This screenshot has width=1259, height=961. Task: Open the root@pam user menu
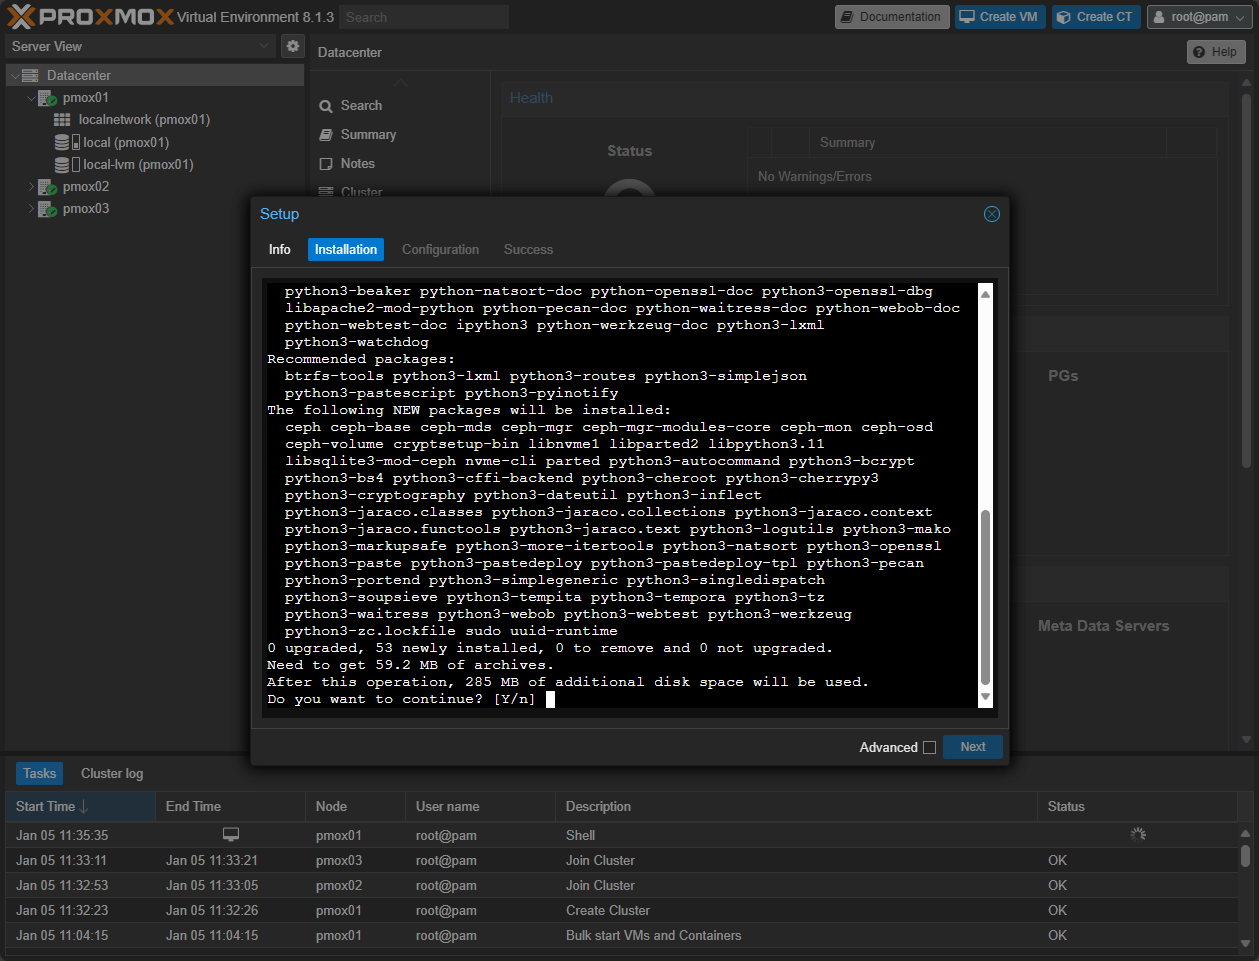pos(1198,17)
